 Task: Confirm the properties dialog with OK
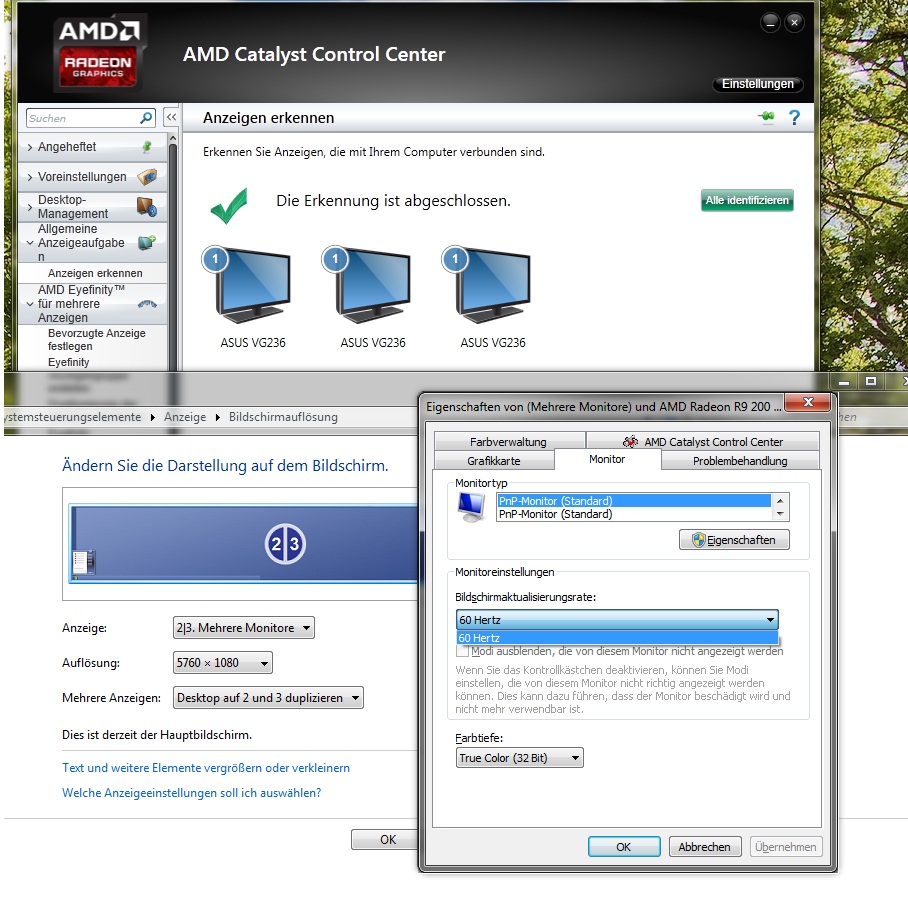624,847
